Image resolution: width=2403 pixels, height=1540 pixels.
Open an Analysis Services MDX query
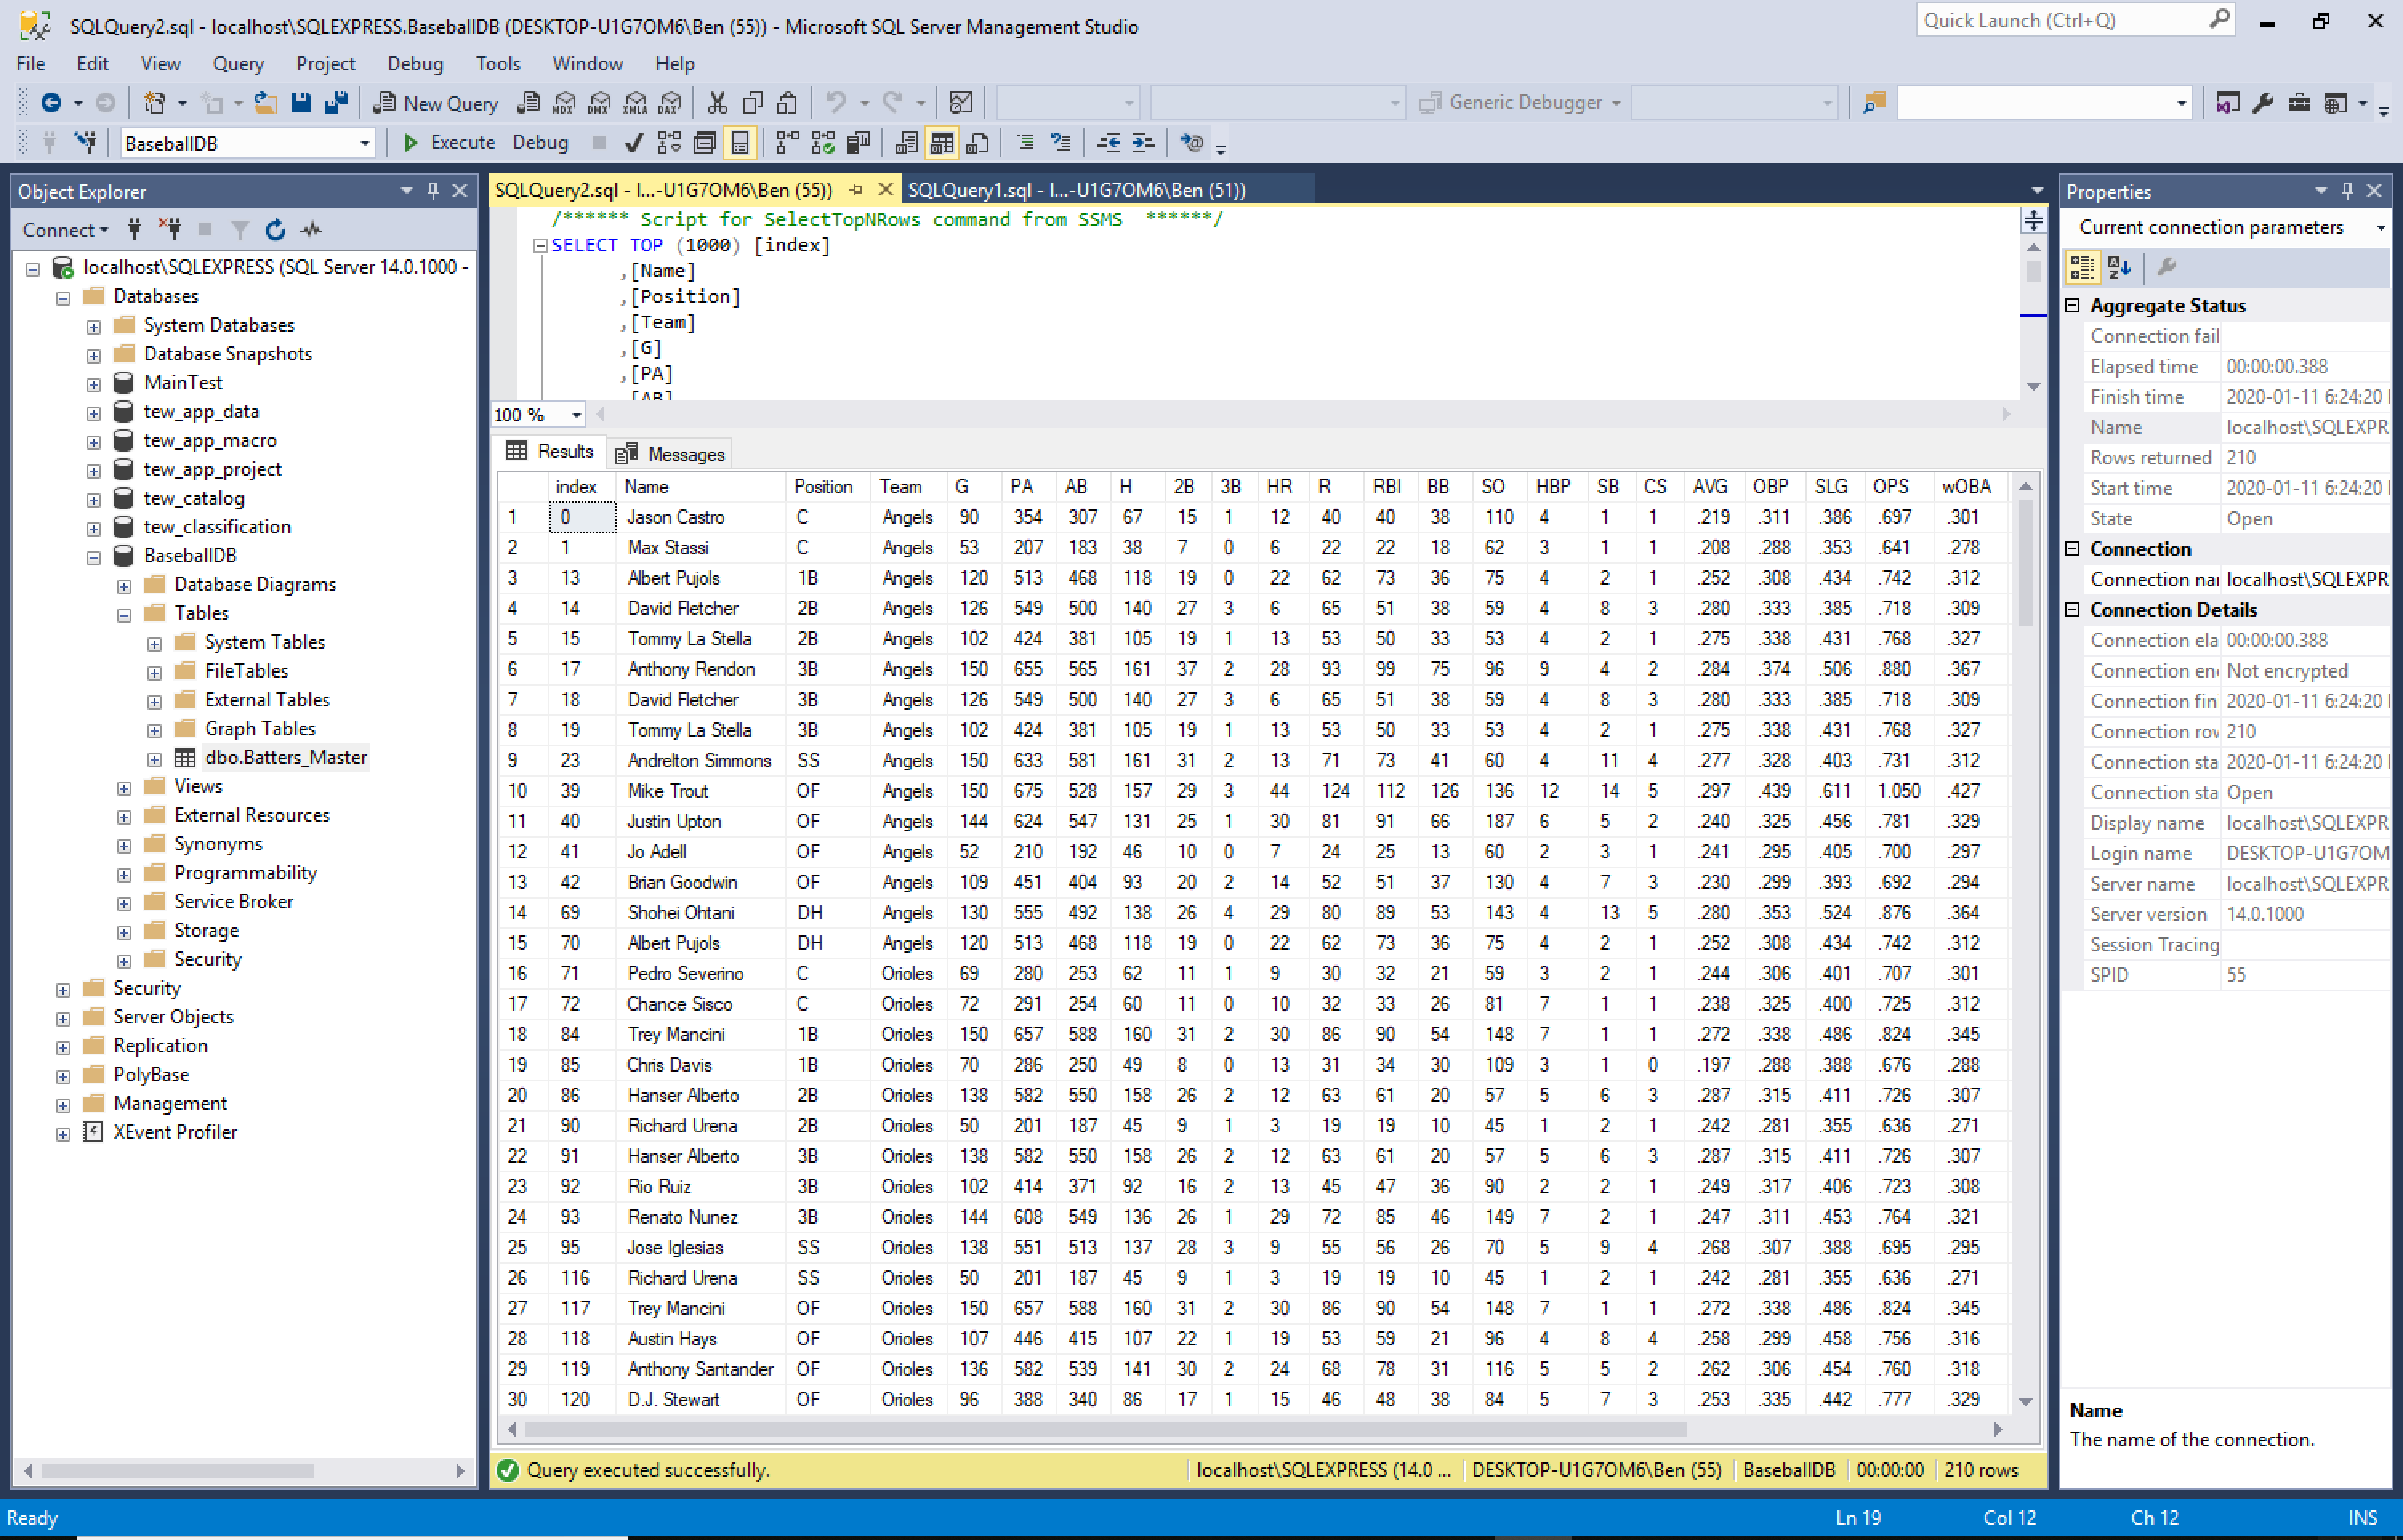coord(564,103)
